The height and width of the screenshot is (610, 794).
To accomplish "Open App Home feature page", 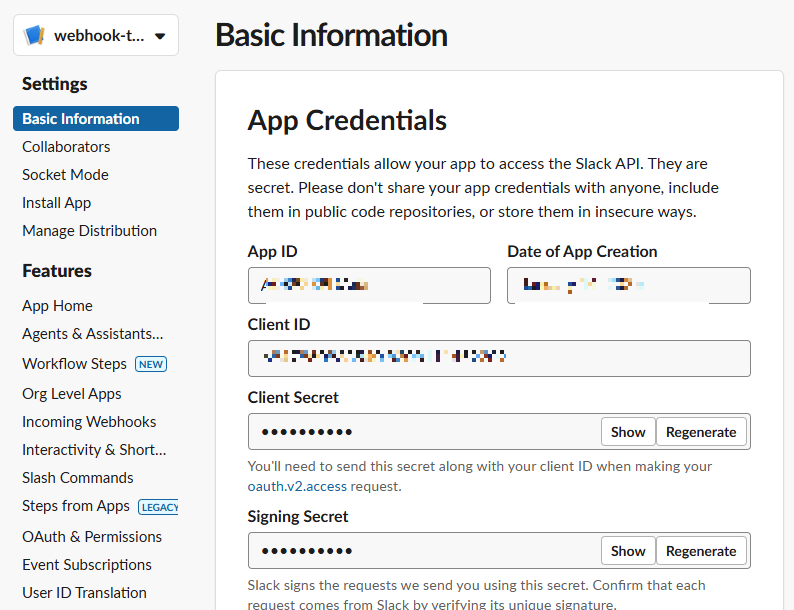I will 57,306.
